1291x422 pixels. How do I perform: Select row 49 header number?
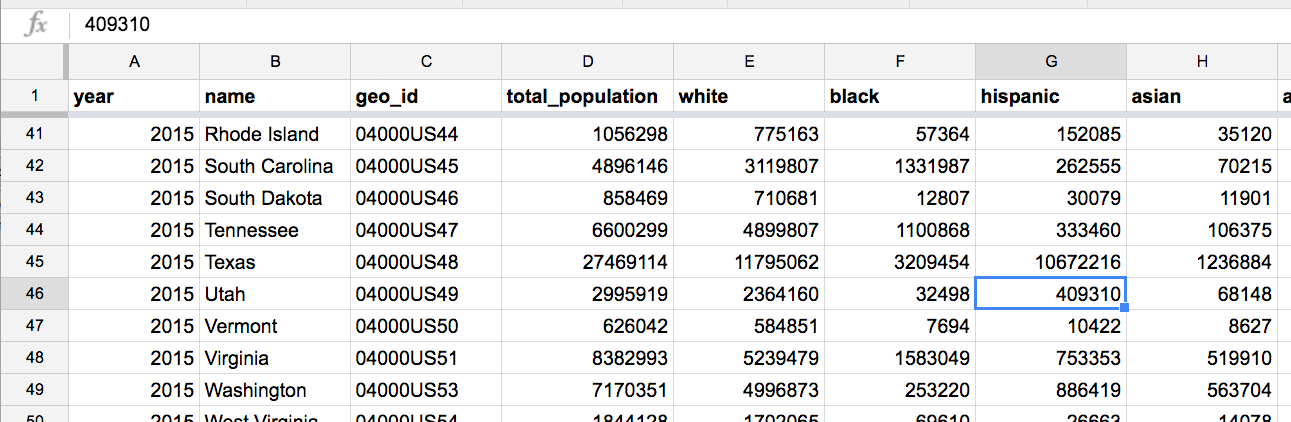(x=34, y=390)
